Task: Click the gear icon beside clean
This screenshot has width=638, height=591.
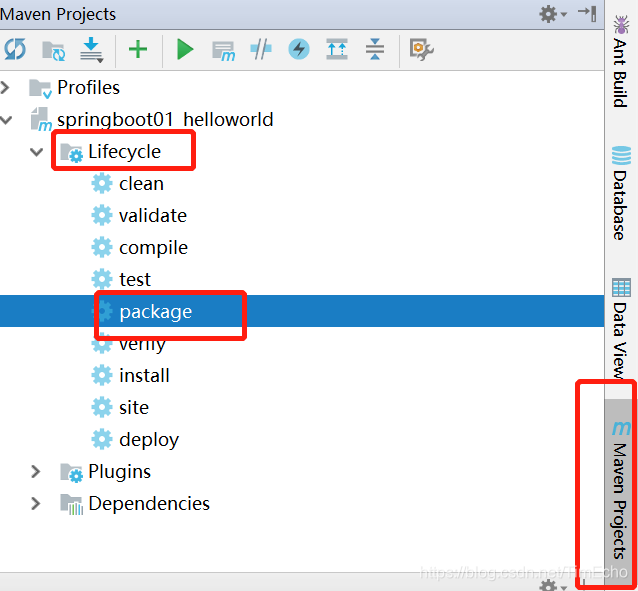Action: [x=102, y=184]
